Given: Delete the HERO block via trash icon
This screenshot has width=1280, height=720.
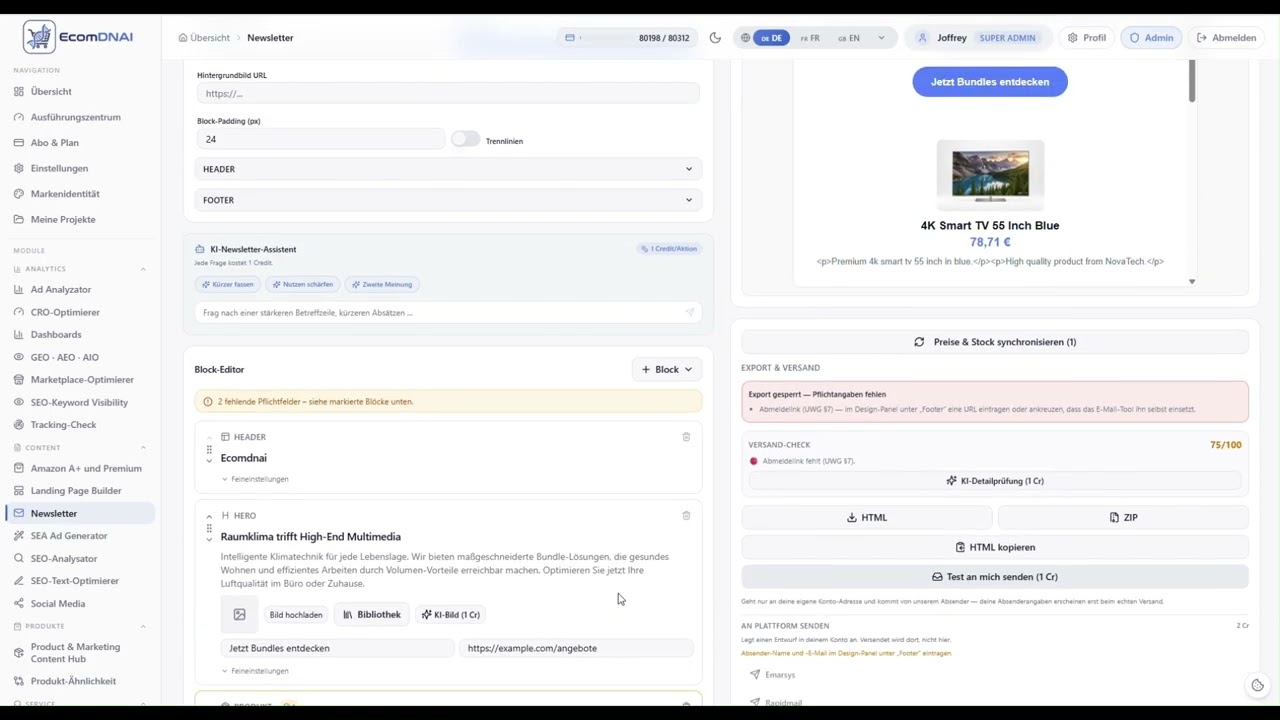Looking at the screenshot, I should [686, 515].
